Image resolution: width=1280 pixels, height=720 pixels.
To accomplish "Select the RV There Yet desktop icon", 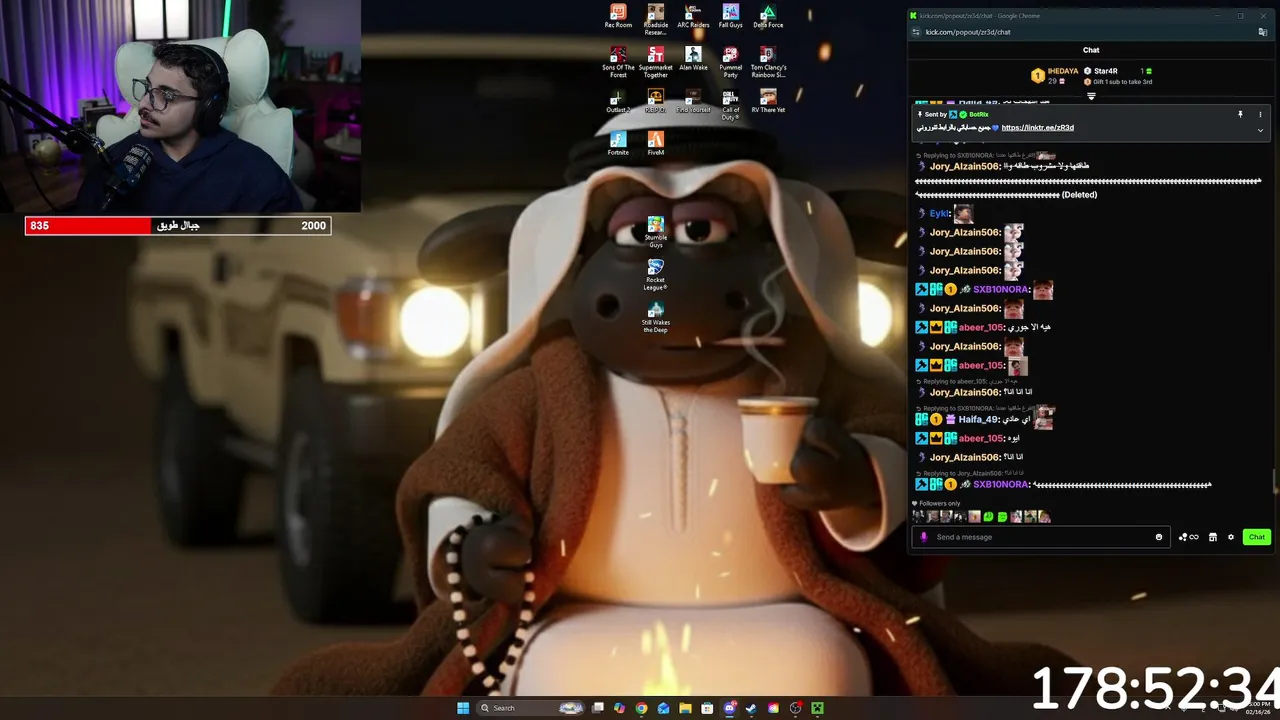I will (x=768, y=101).
